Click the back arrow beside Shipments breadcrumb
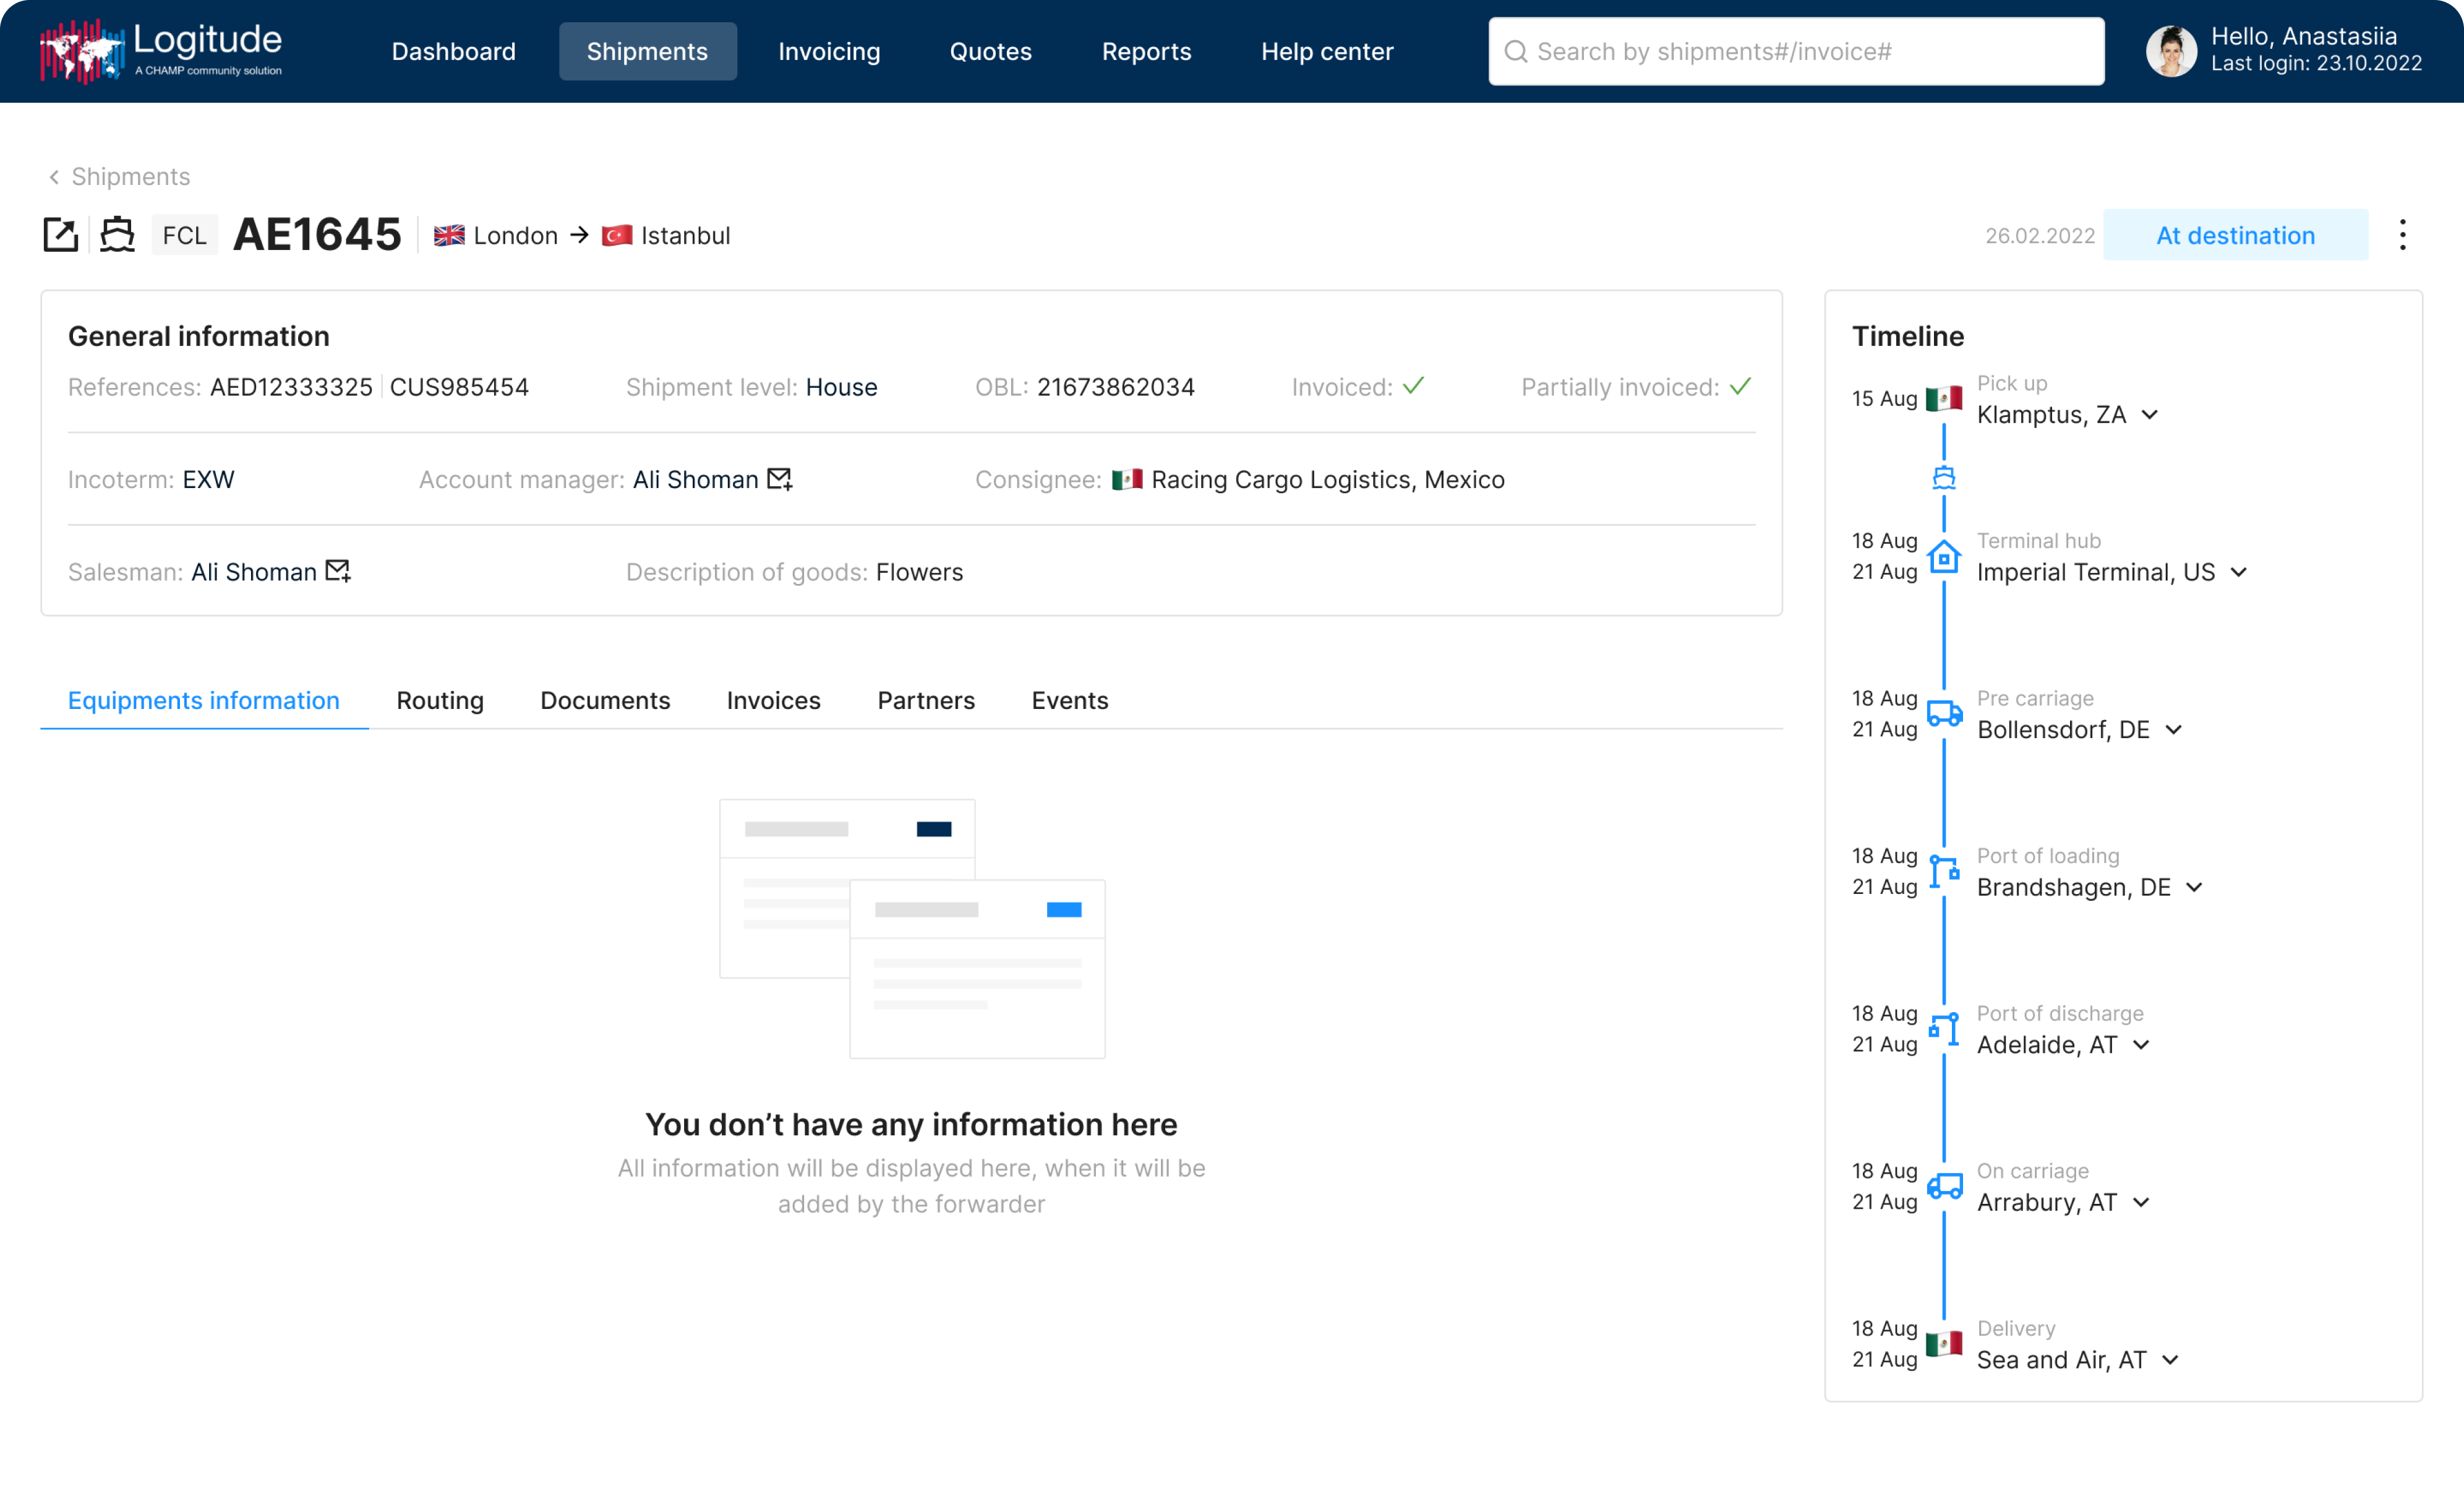The image size is (2464, 1507). tap(54, 176)
